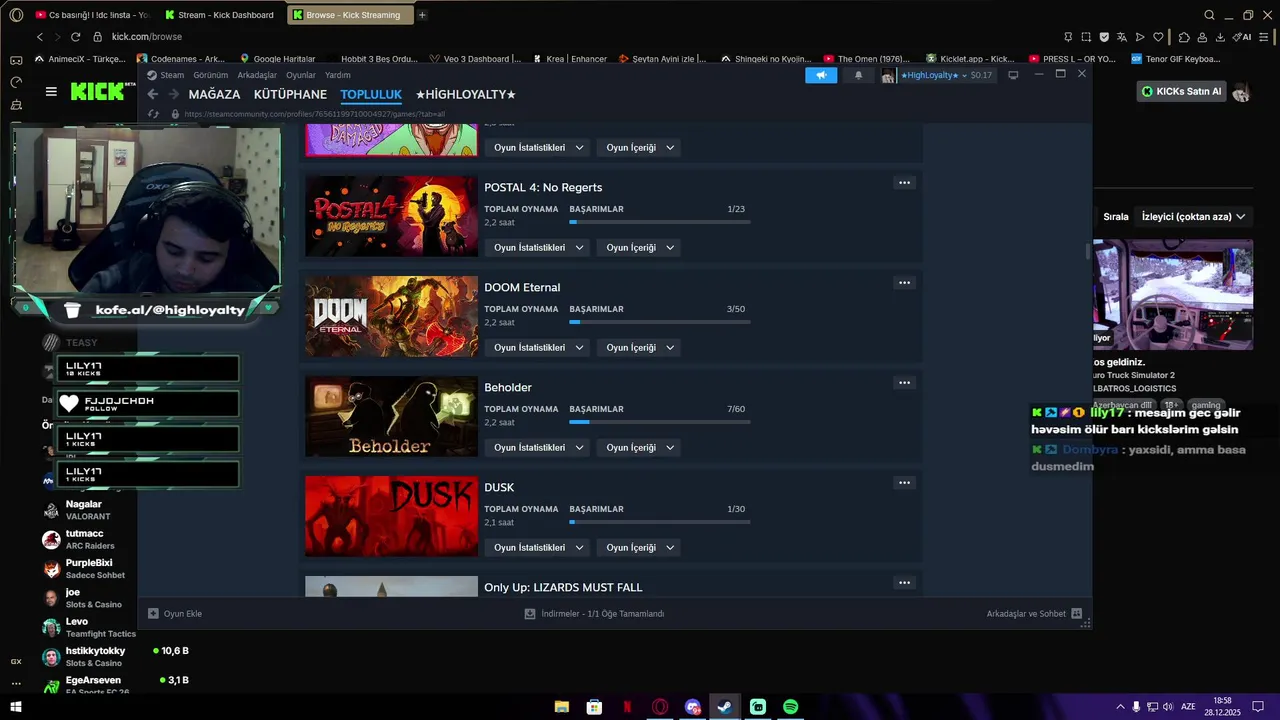Open more options for POSTAL 4: No Regerts
The image size is (1280, 720).
[904, 183]
